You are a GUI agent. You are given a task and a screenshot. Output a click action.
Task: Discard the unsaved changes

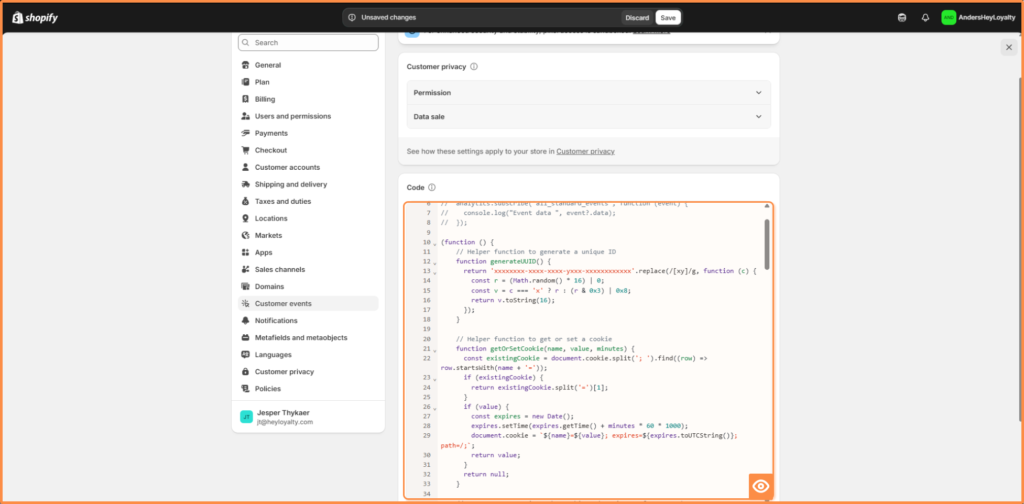(637, 17)
